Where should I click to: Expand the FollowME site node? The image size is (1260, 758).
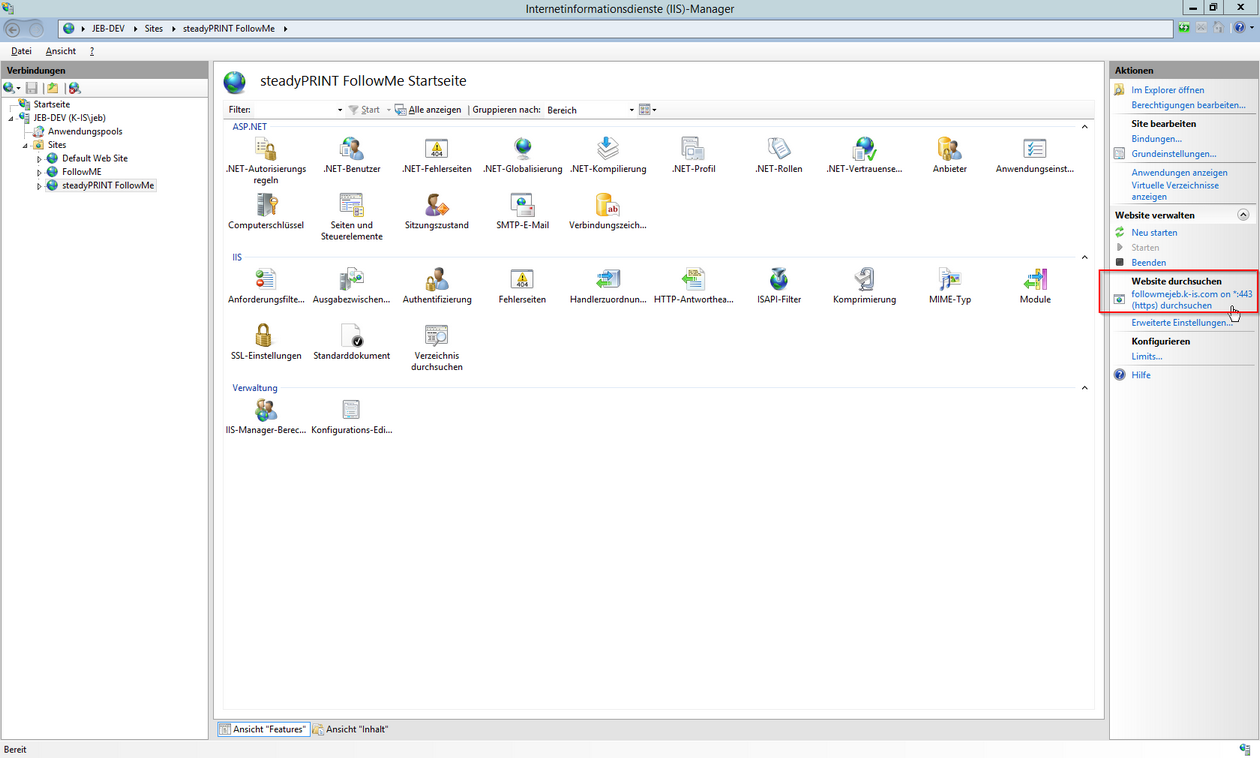click(x=40, y=172)
